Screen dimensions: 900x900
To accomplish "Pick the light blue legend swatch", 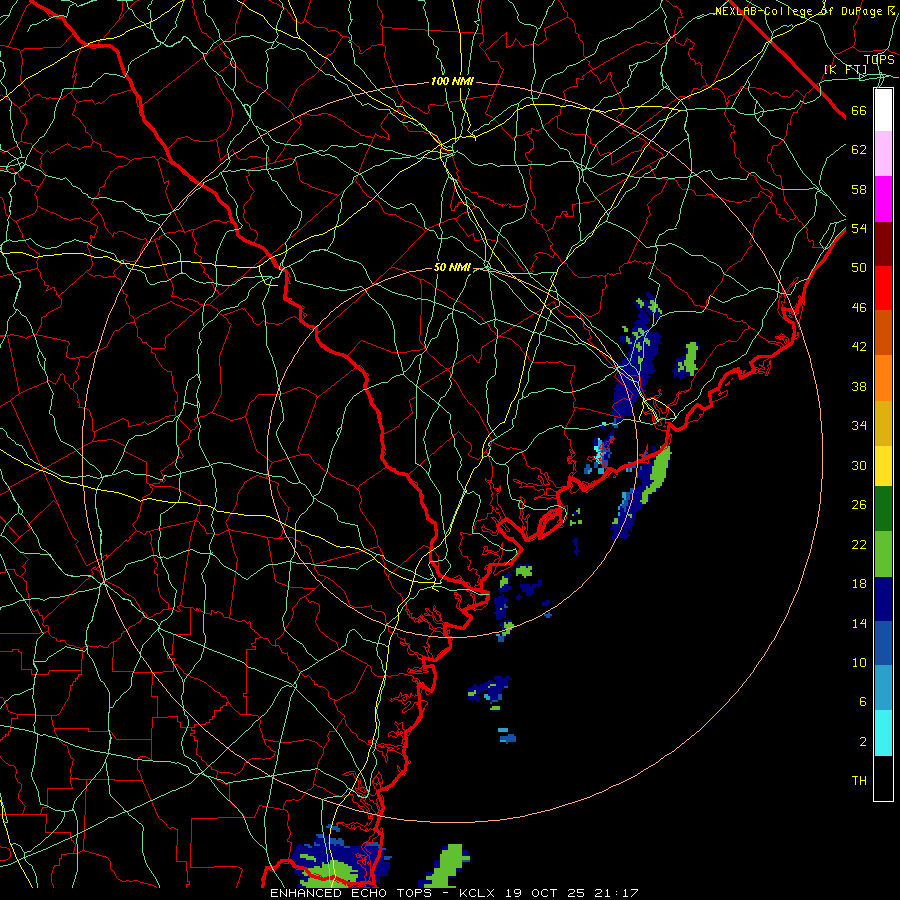I will click(883, 688).
